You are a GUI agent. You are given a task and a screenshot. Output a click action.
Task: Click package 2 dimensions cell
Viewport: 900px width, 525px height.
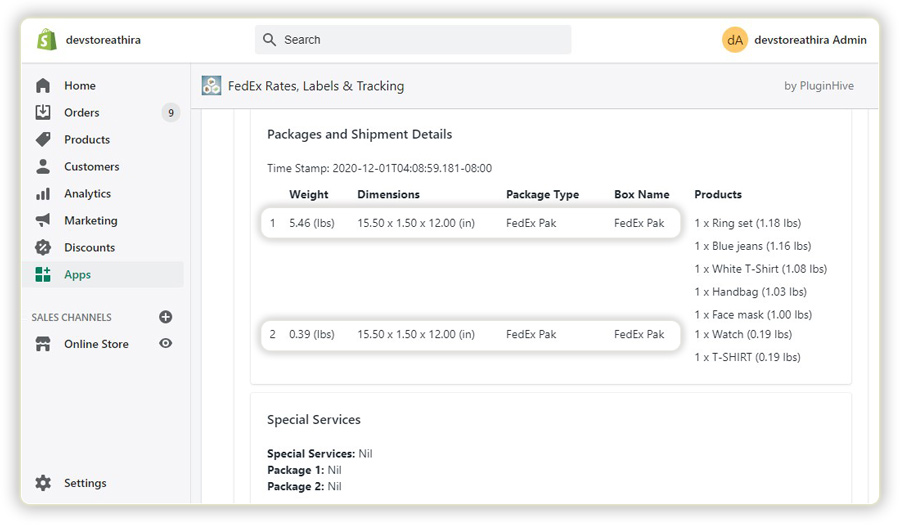point(416,335)
